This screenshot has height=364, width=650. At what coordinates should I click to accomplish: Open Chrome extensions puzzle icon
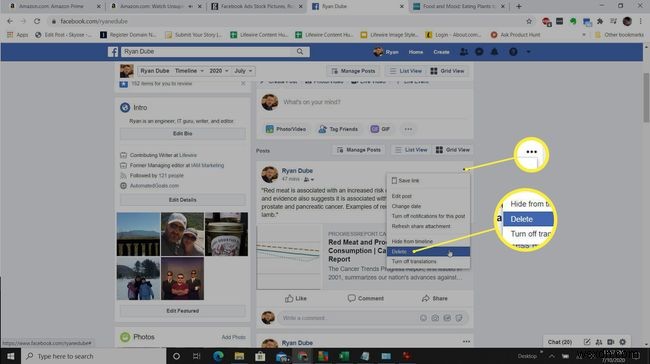pyautogui.click(x=600, y=21)
